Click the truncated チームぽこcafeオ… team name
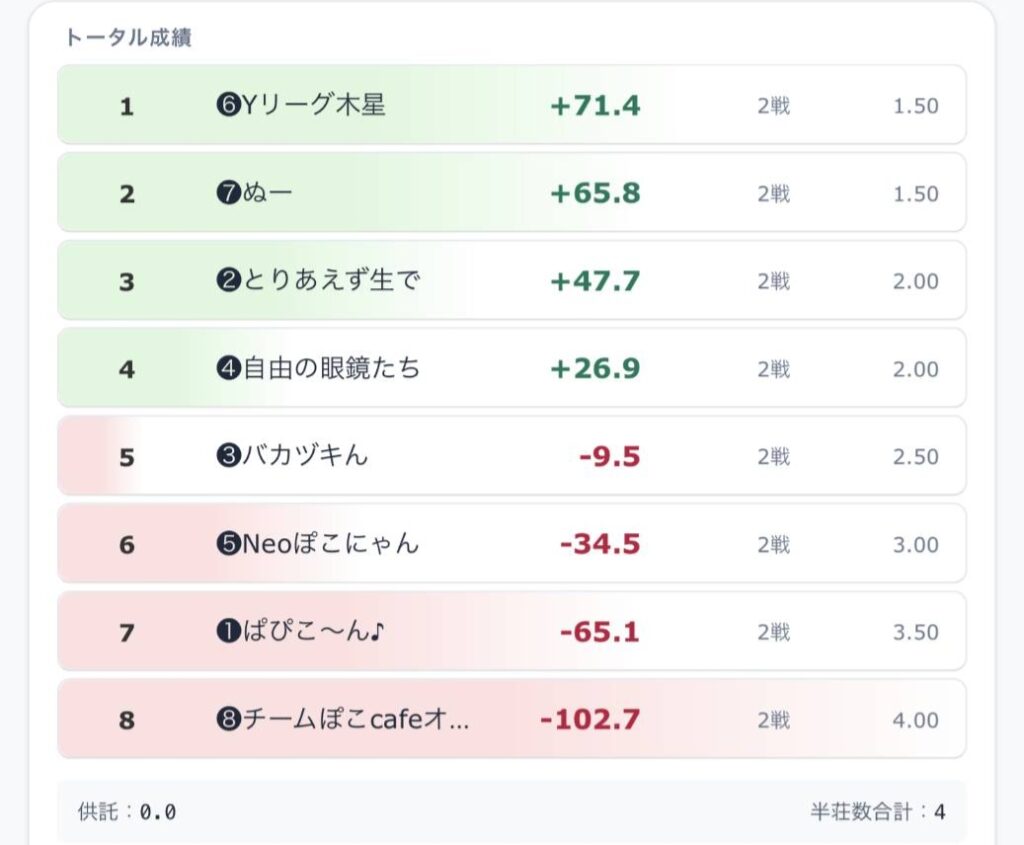The height and width of the screenshot is (845, 1024). point(355,720)
